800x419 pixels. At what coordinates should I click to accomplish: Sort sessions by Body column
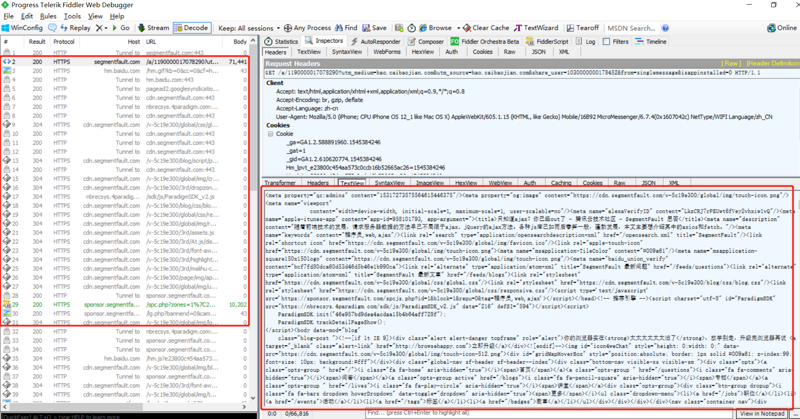click(x=240, y=42)
